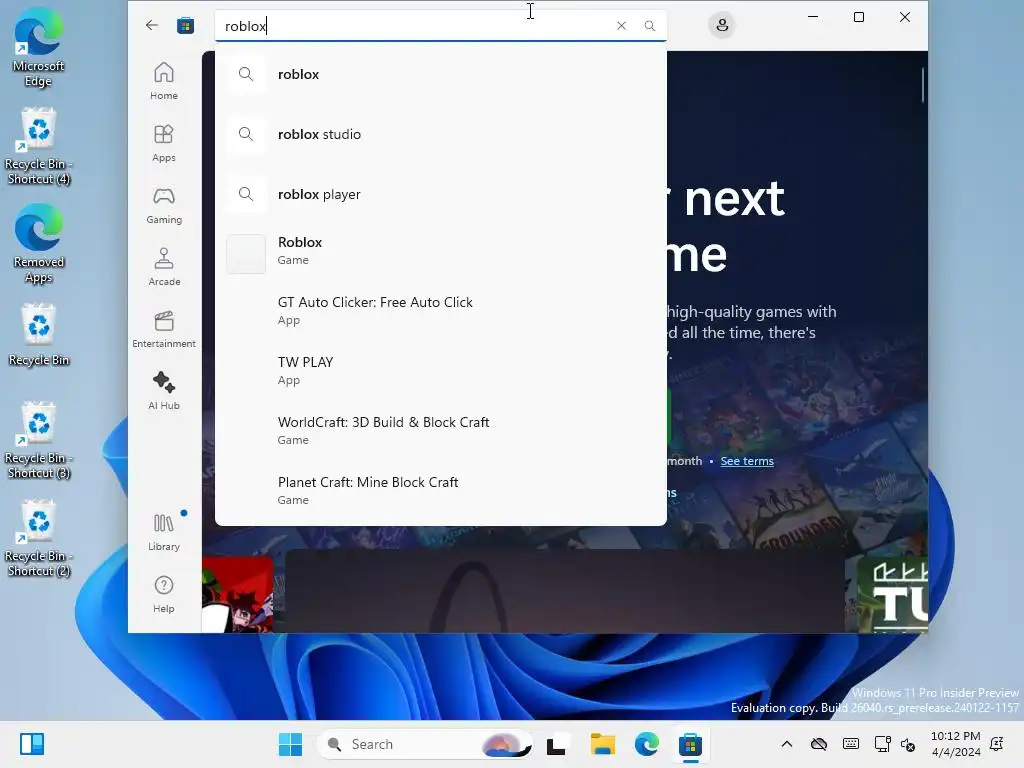Clear the search box with the X

[621, 25]
